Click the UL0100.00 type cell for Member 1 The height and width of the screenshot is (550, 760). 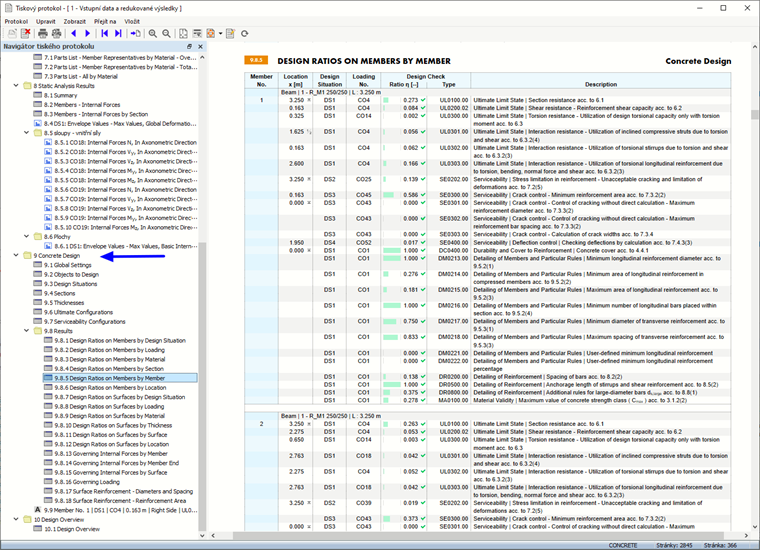[x=453, y=100]
